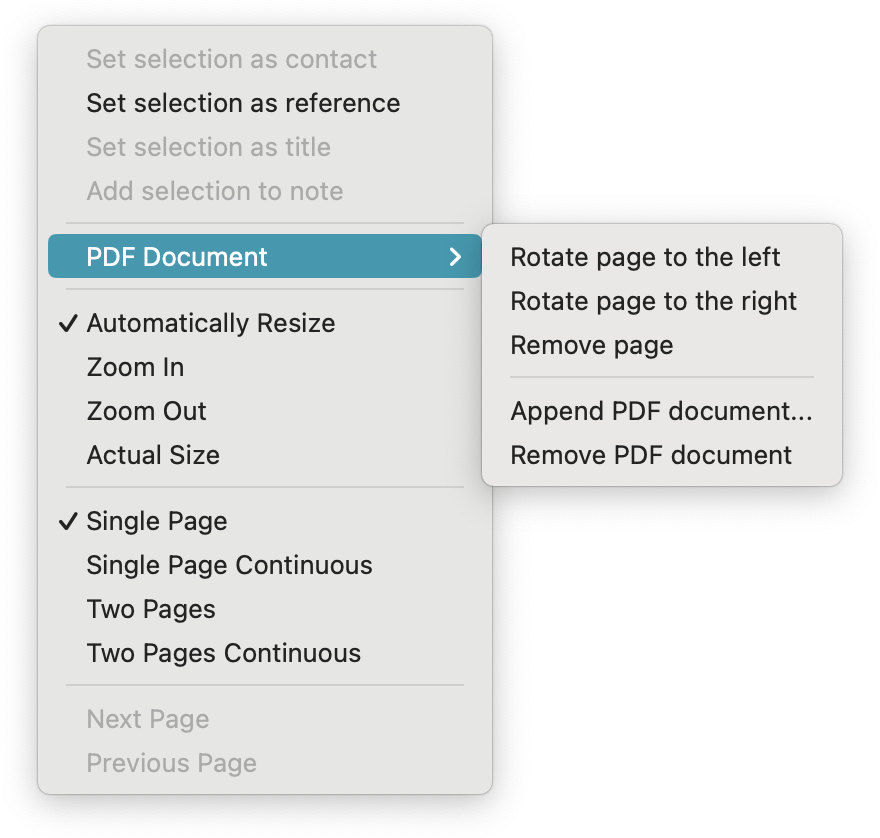This screenshot has height=838, width=880.
Task: Expand the PDF Document submenu arrow
Action: tap(456, 257)
